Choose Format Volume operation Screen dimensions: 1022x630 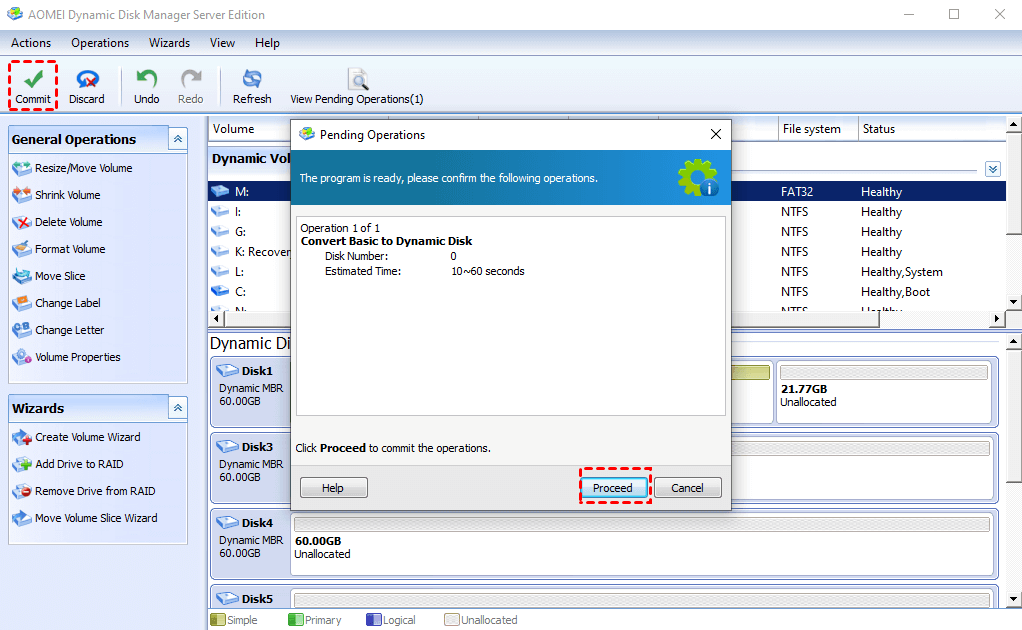70,249
